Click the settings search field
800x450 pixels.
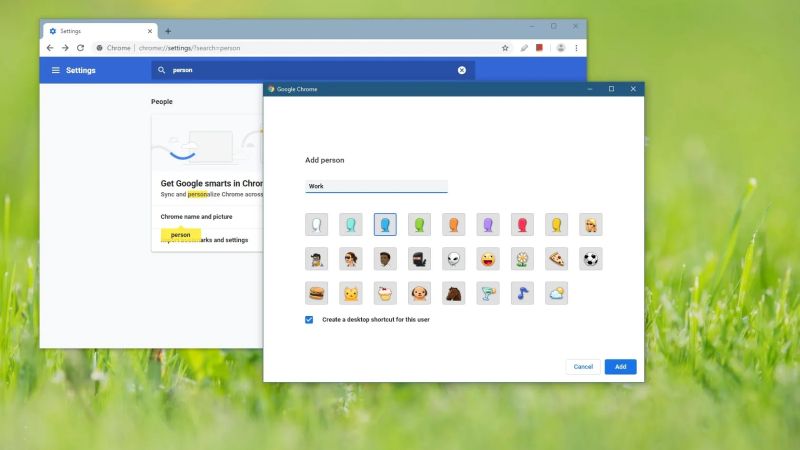tap(313, 70)
